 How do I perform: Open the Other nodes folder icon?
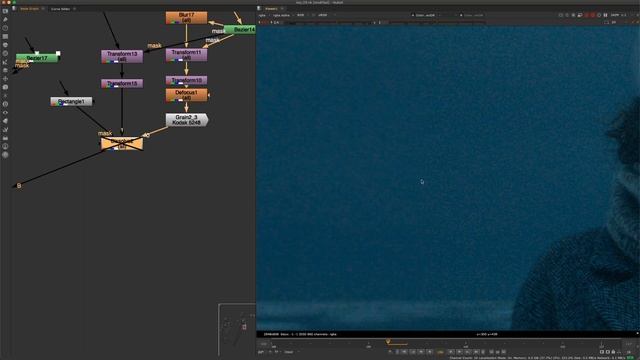[x=5, y=138]
